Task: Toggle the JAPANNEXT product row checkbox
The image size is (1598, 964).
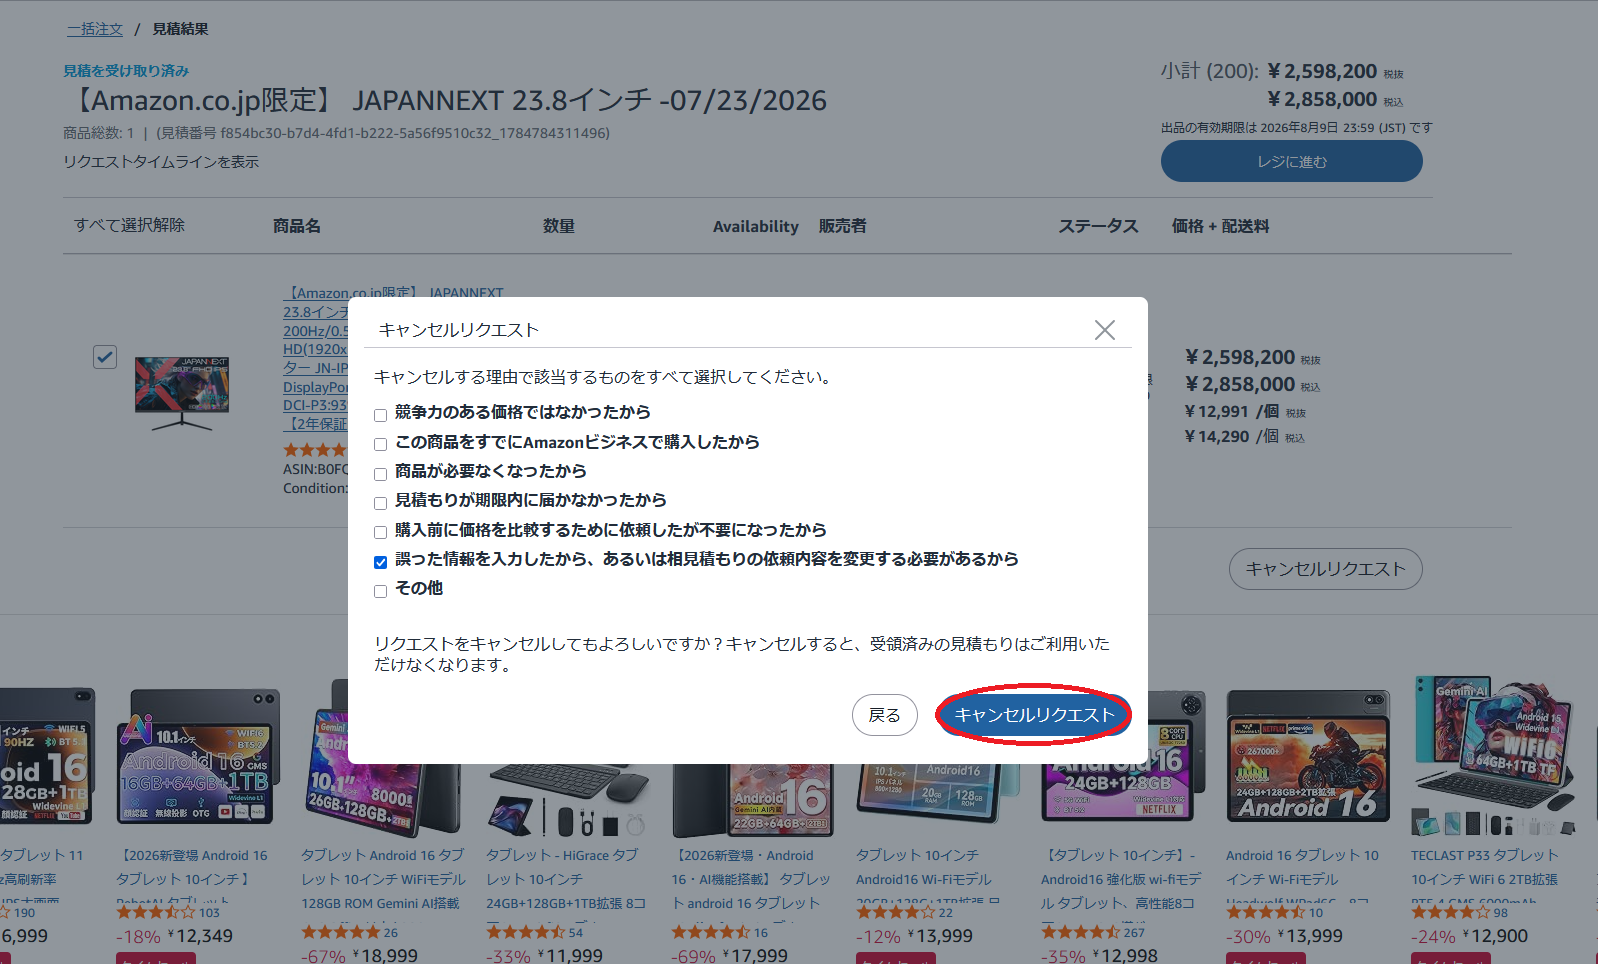Action: 105,357
